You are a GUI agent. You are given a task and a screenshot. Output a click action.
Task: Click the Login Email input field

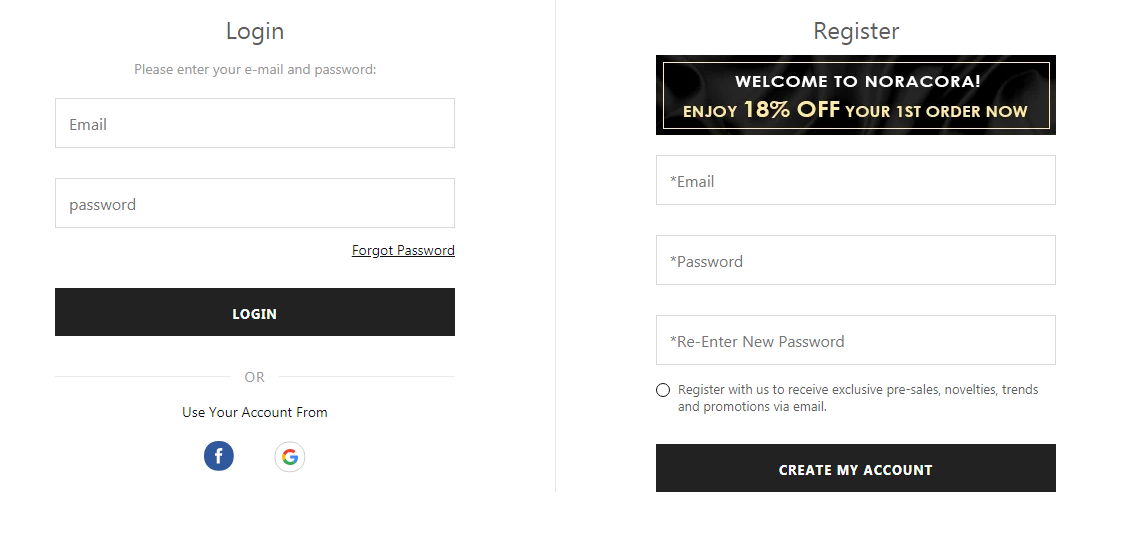tap(255, 124)
